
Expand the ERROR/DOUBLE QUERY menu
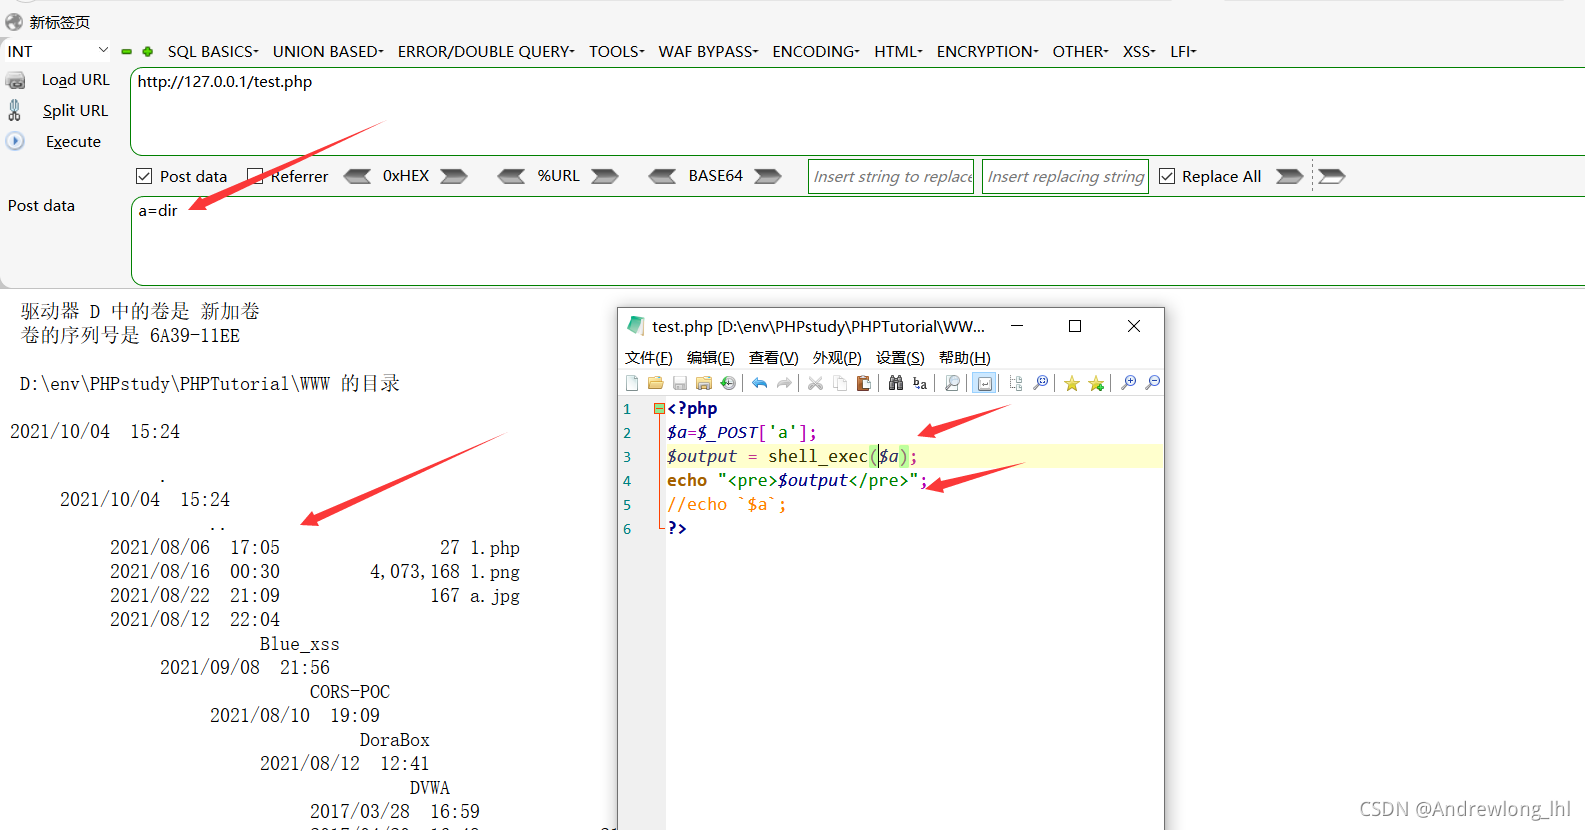486,51
